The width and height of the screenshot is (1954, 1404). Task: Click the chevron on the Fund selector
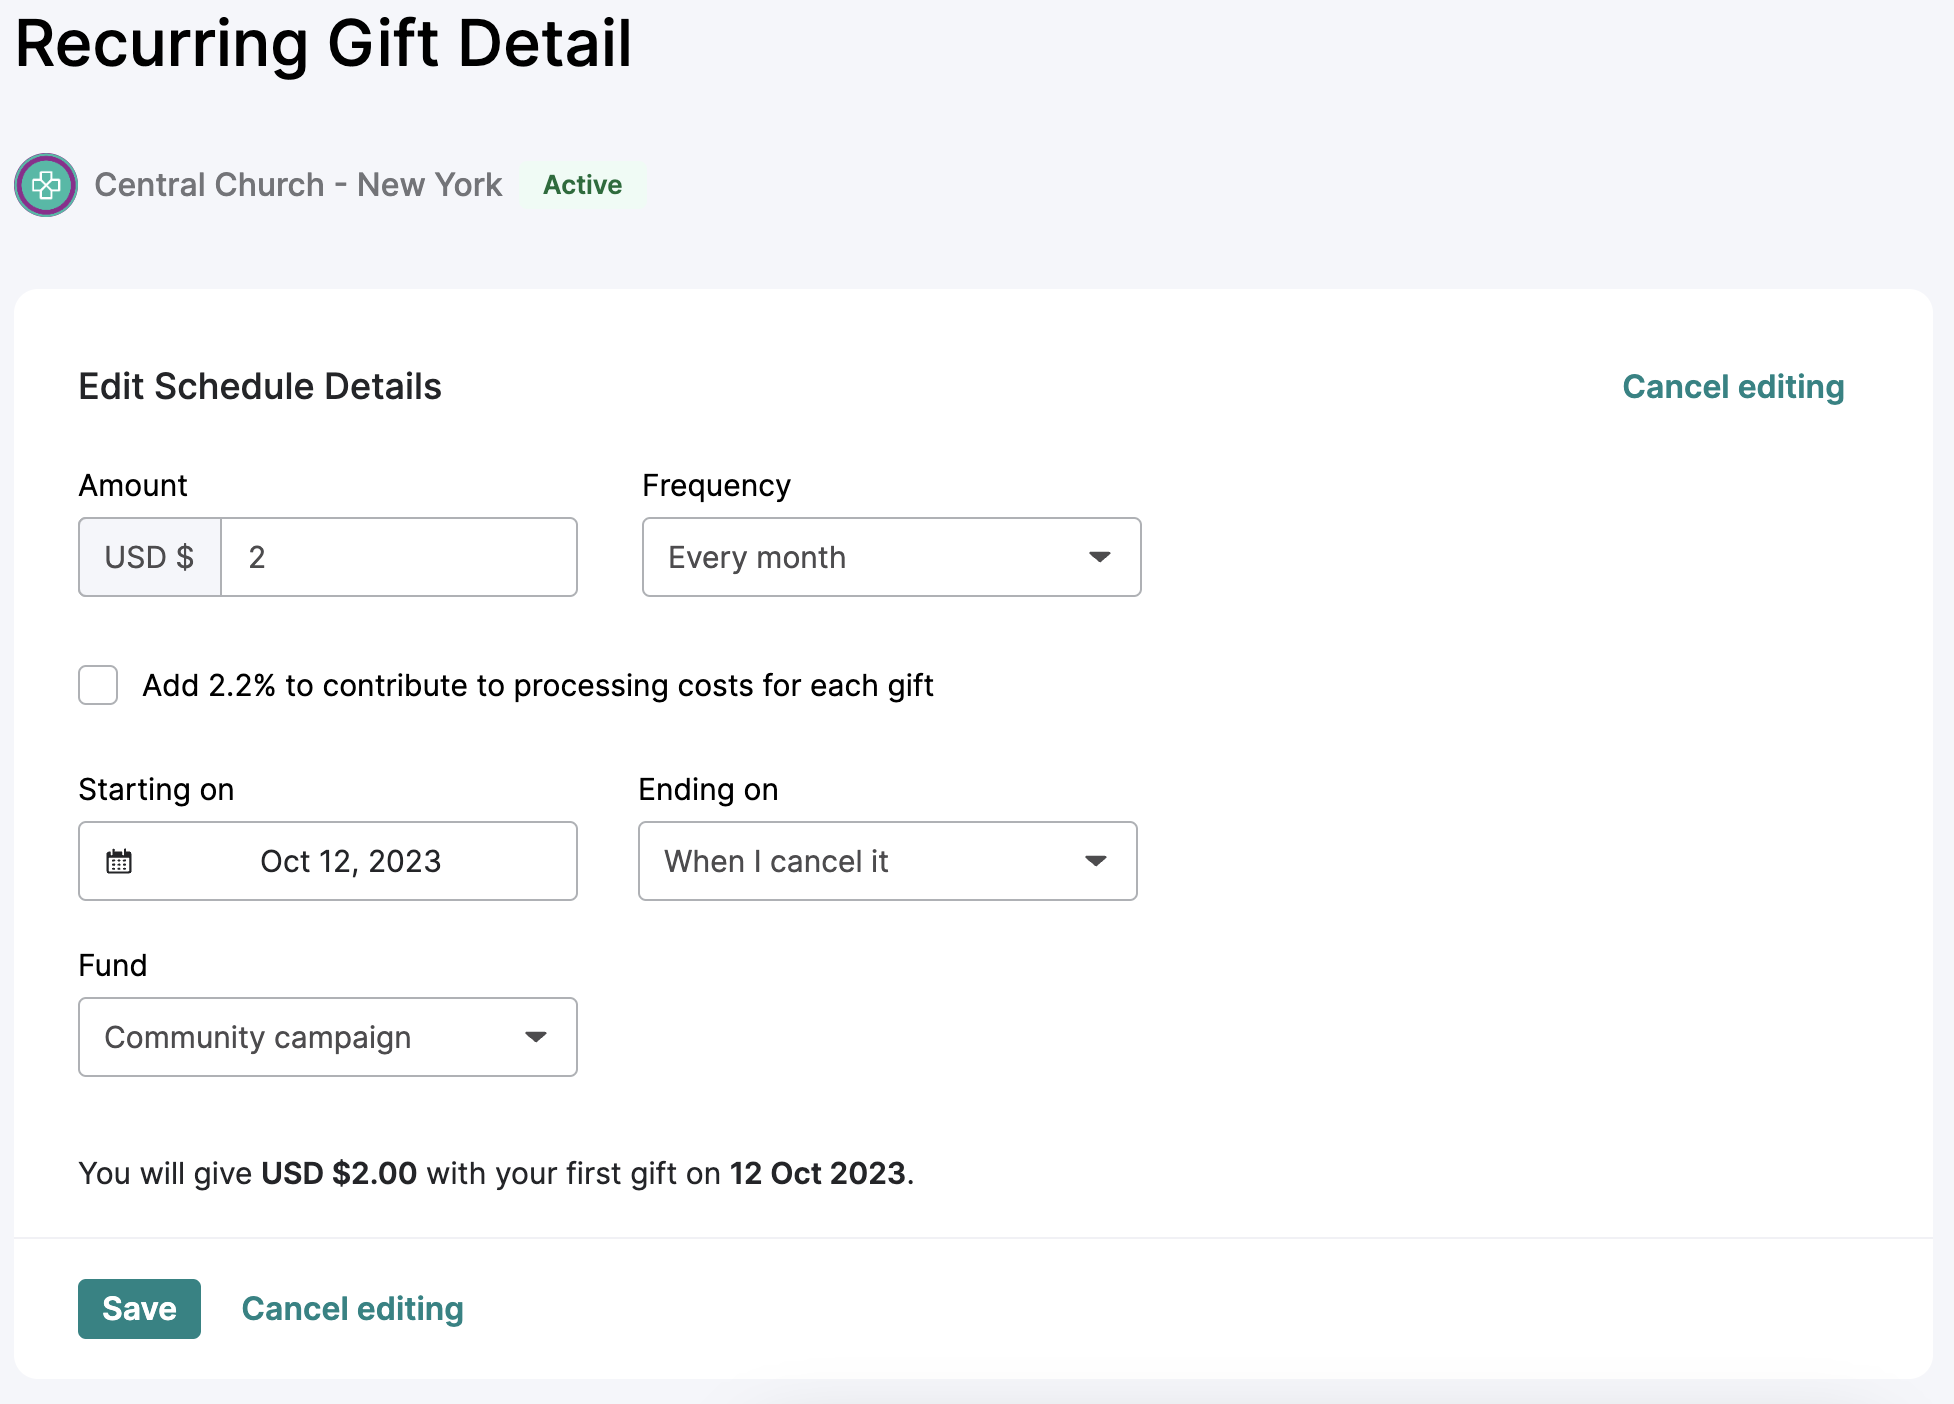[537, 1037]
